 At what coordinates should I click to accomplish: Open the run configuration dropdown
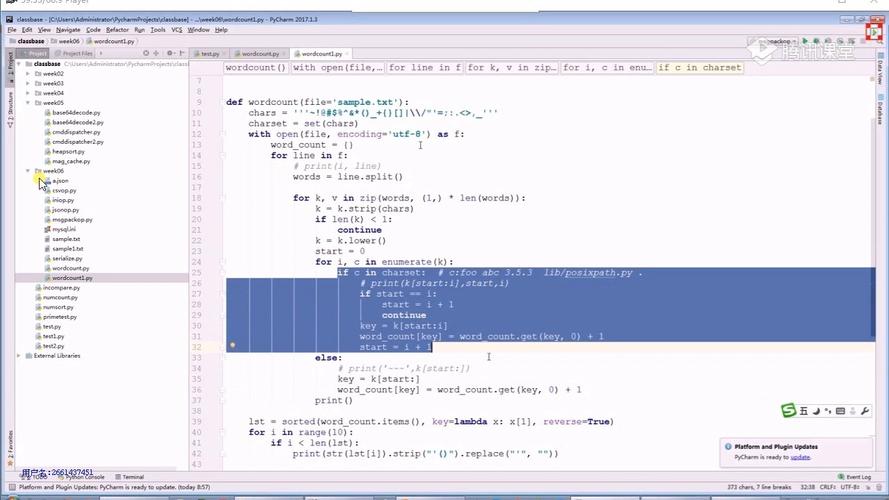[x=775, y=41]
